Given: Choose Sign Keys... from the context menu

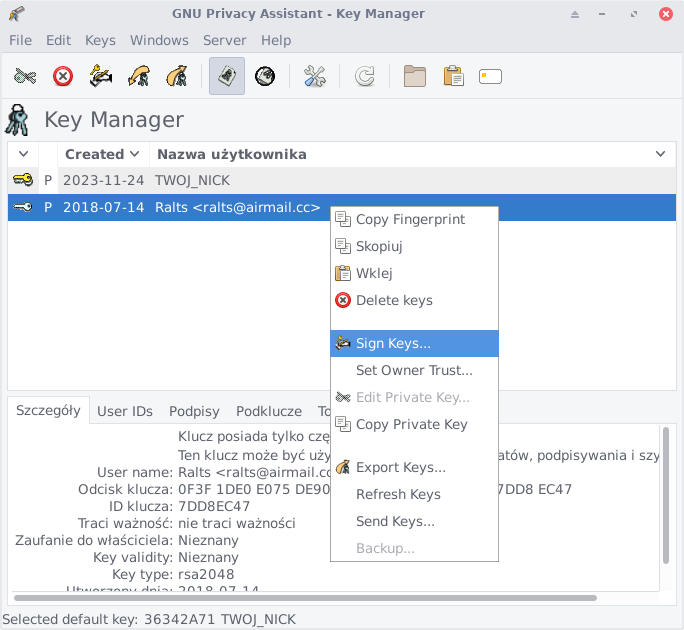Looking at the screenshot, I should 393,343.
